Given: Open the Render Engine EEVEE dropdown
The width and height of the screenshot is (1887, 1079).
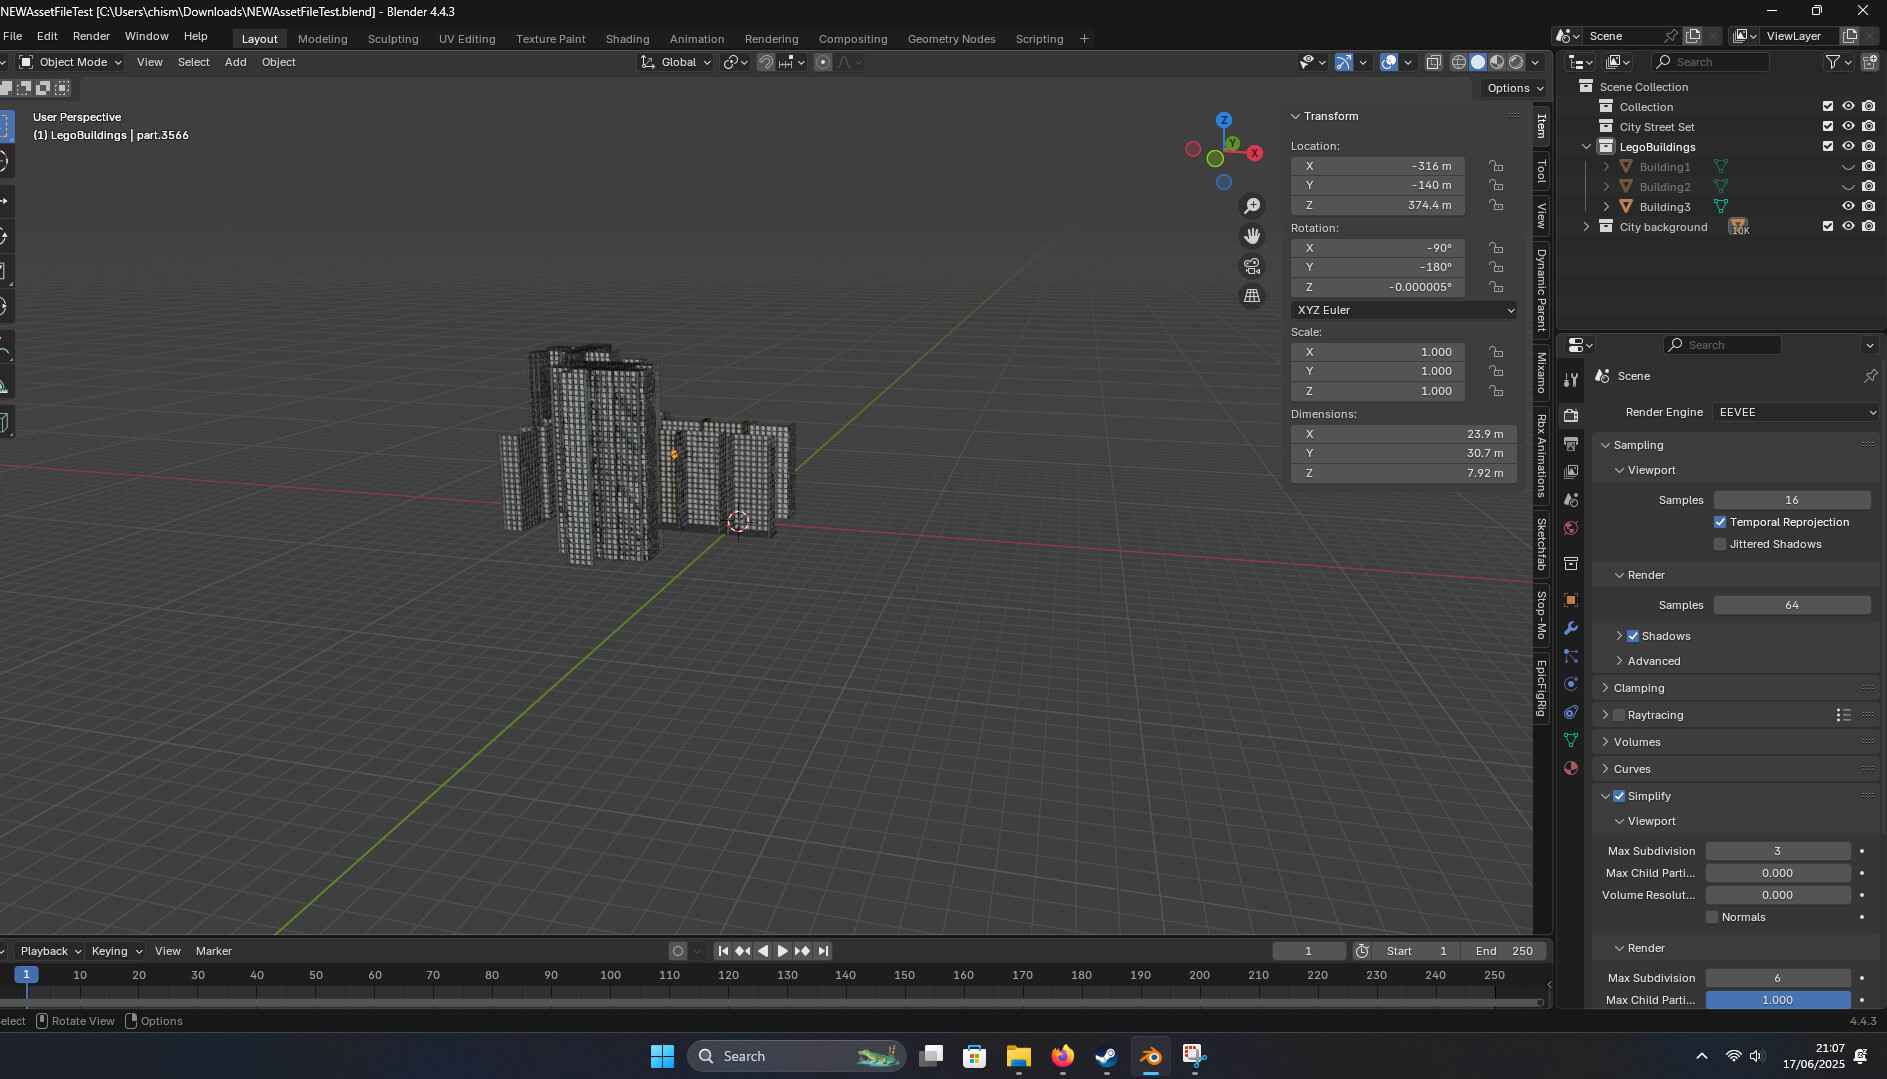Looking at the screenshot, I should 1796,412.
